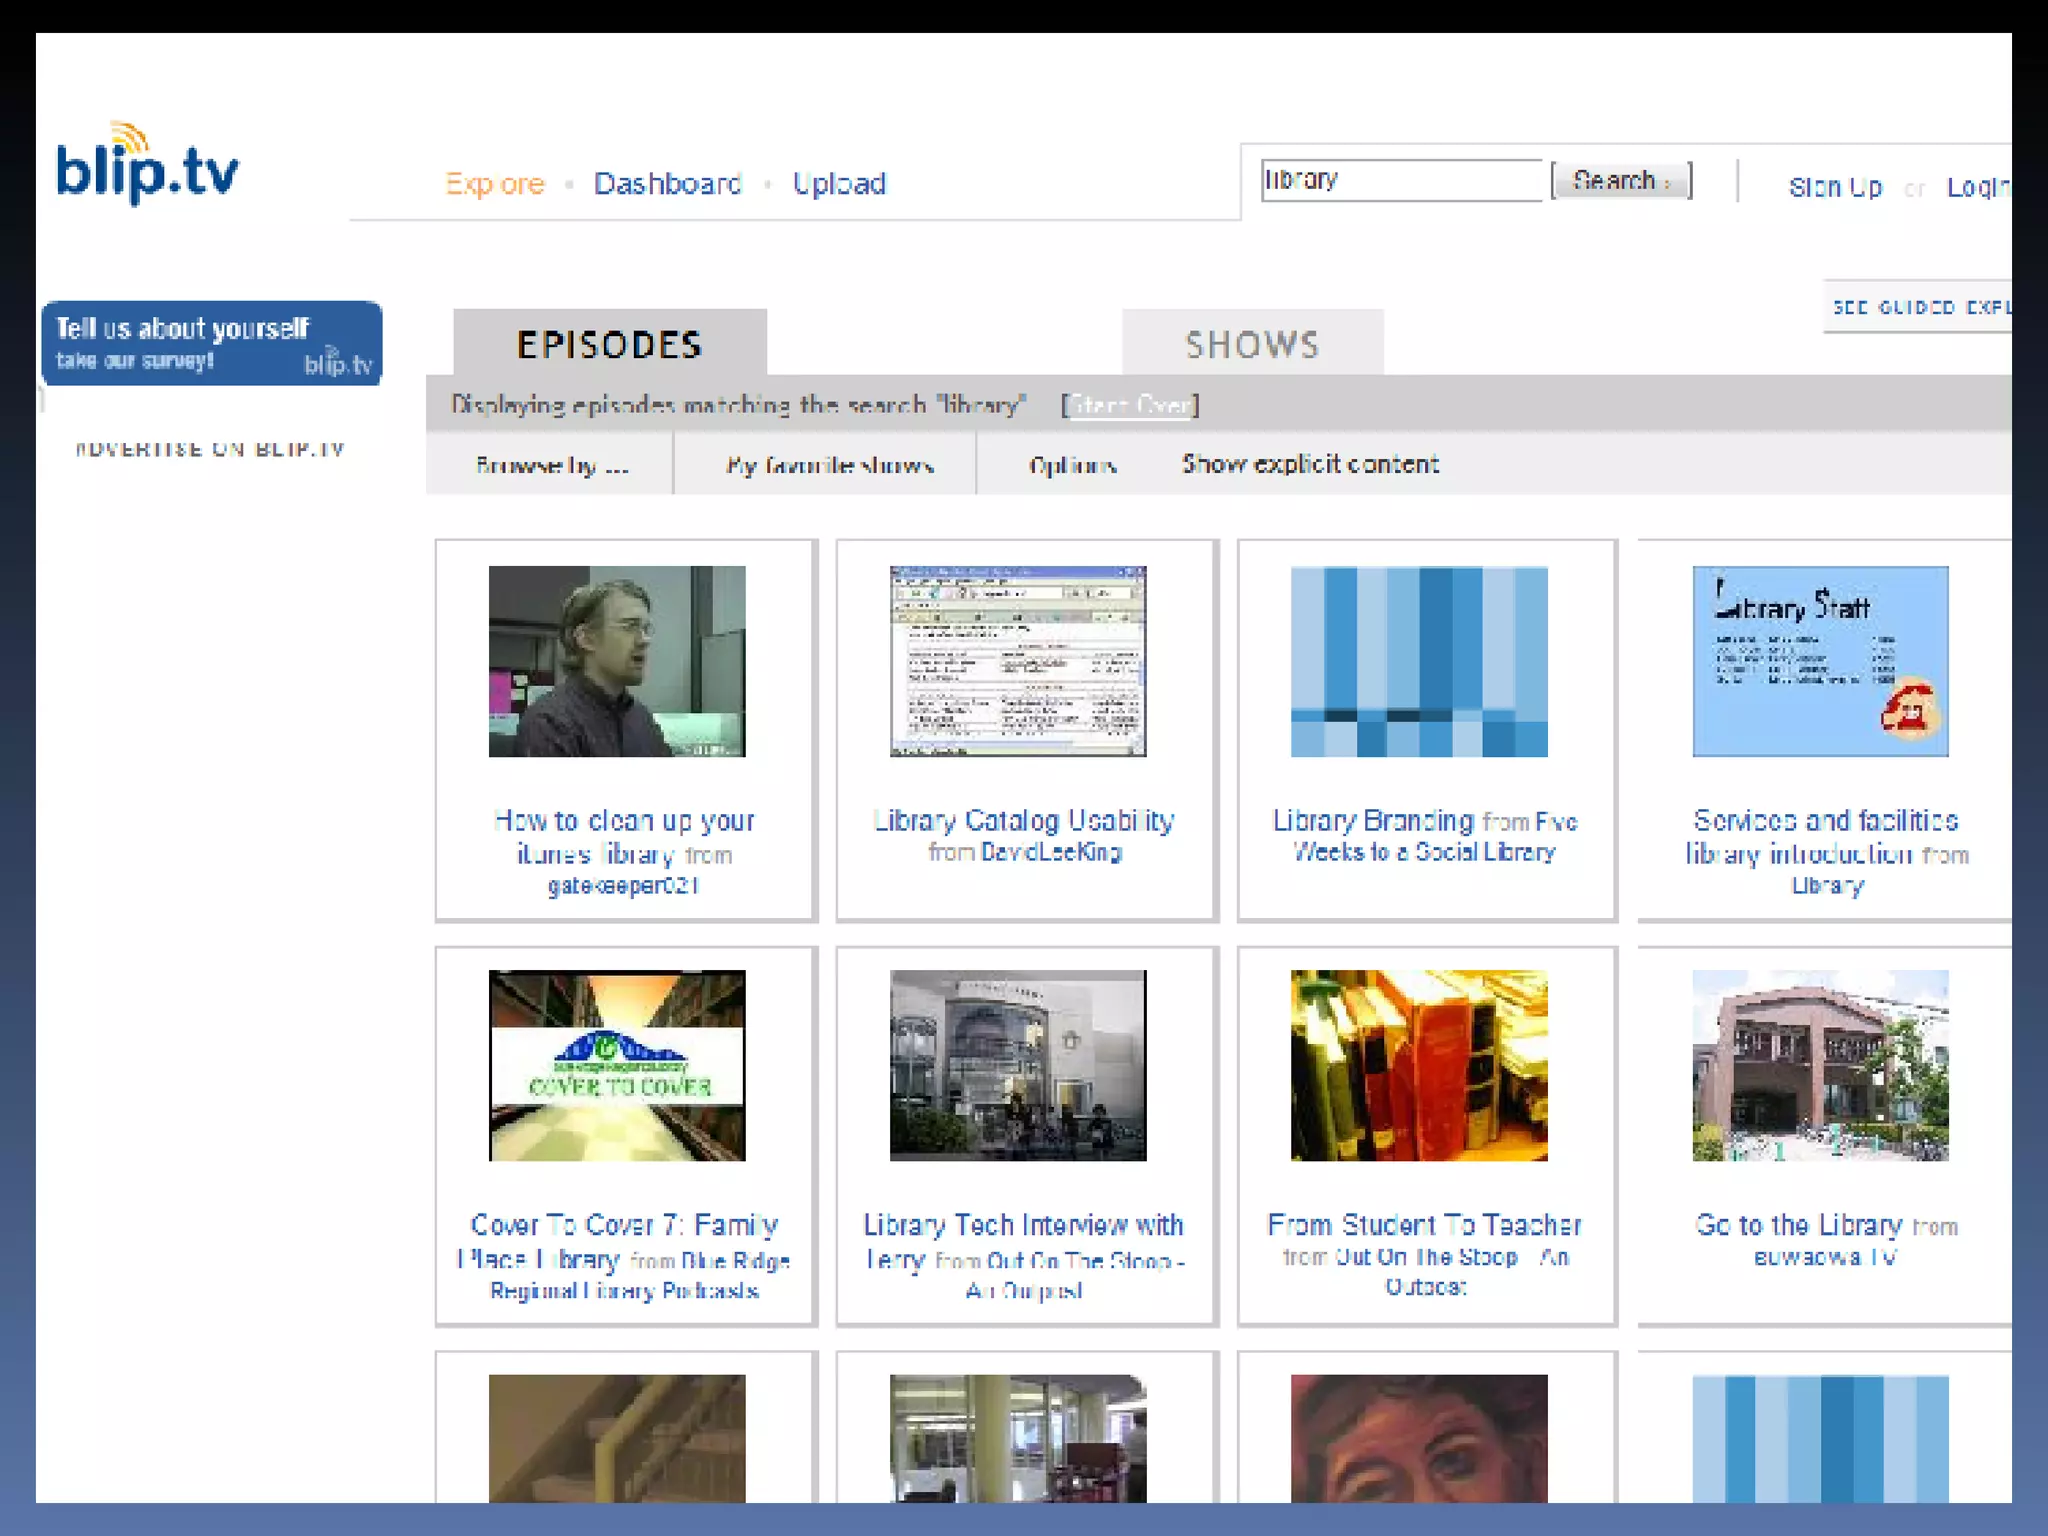Click the blip.tv logo
The height and width of the screenshot is (1536, 2048).
point(148,166)
